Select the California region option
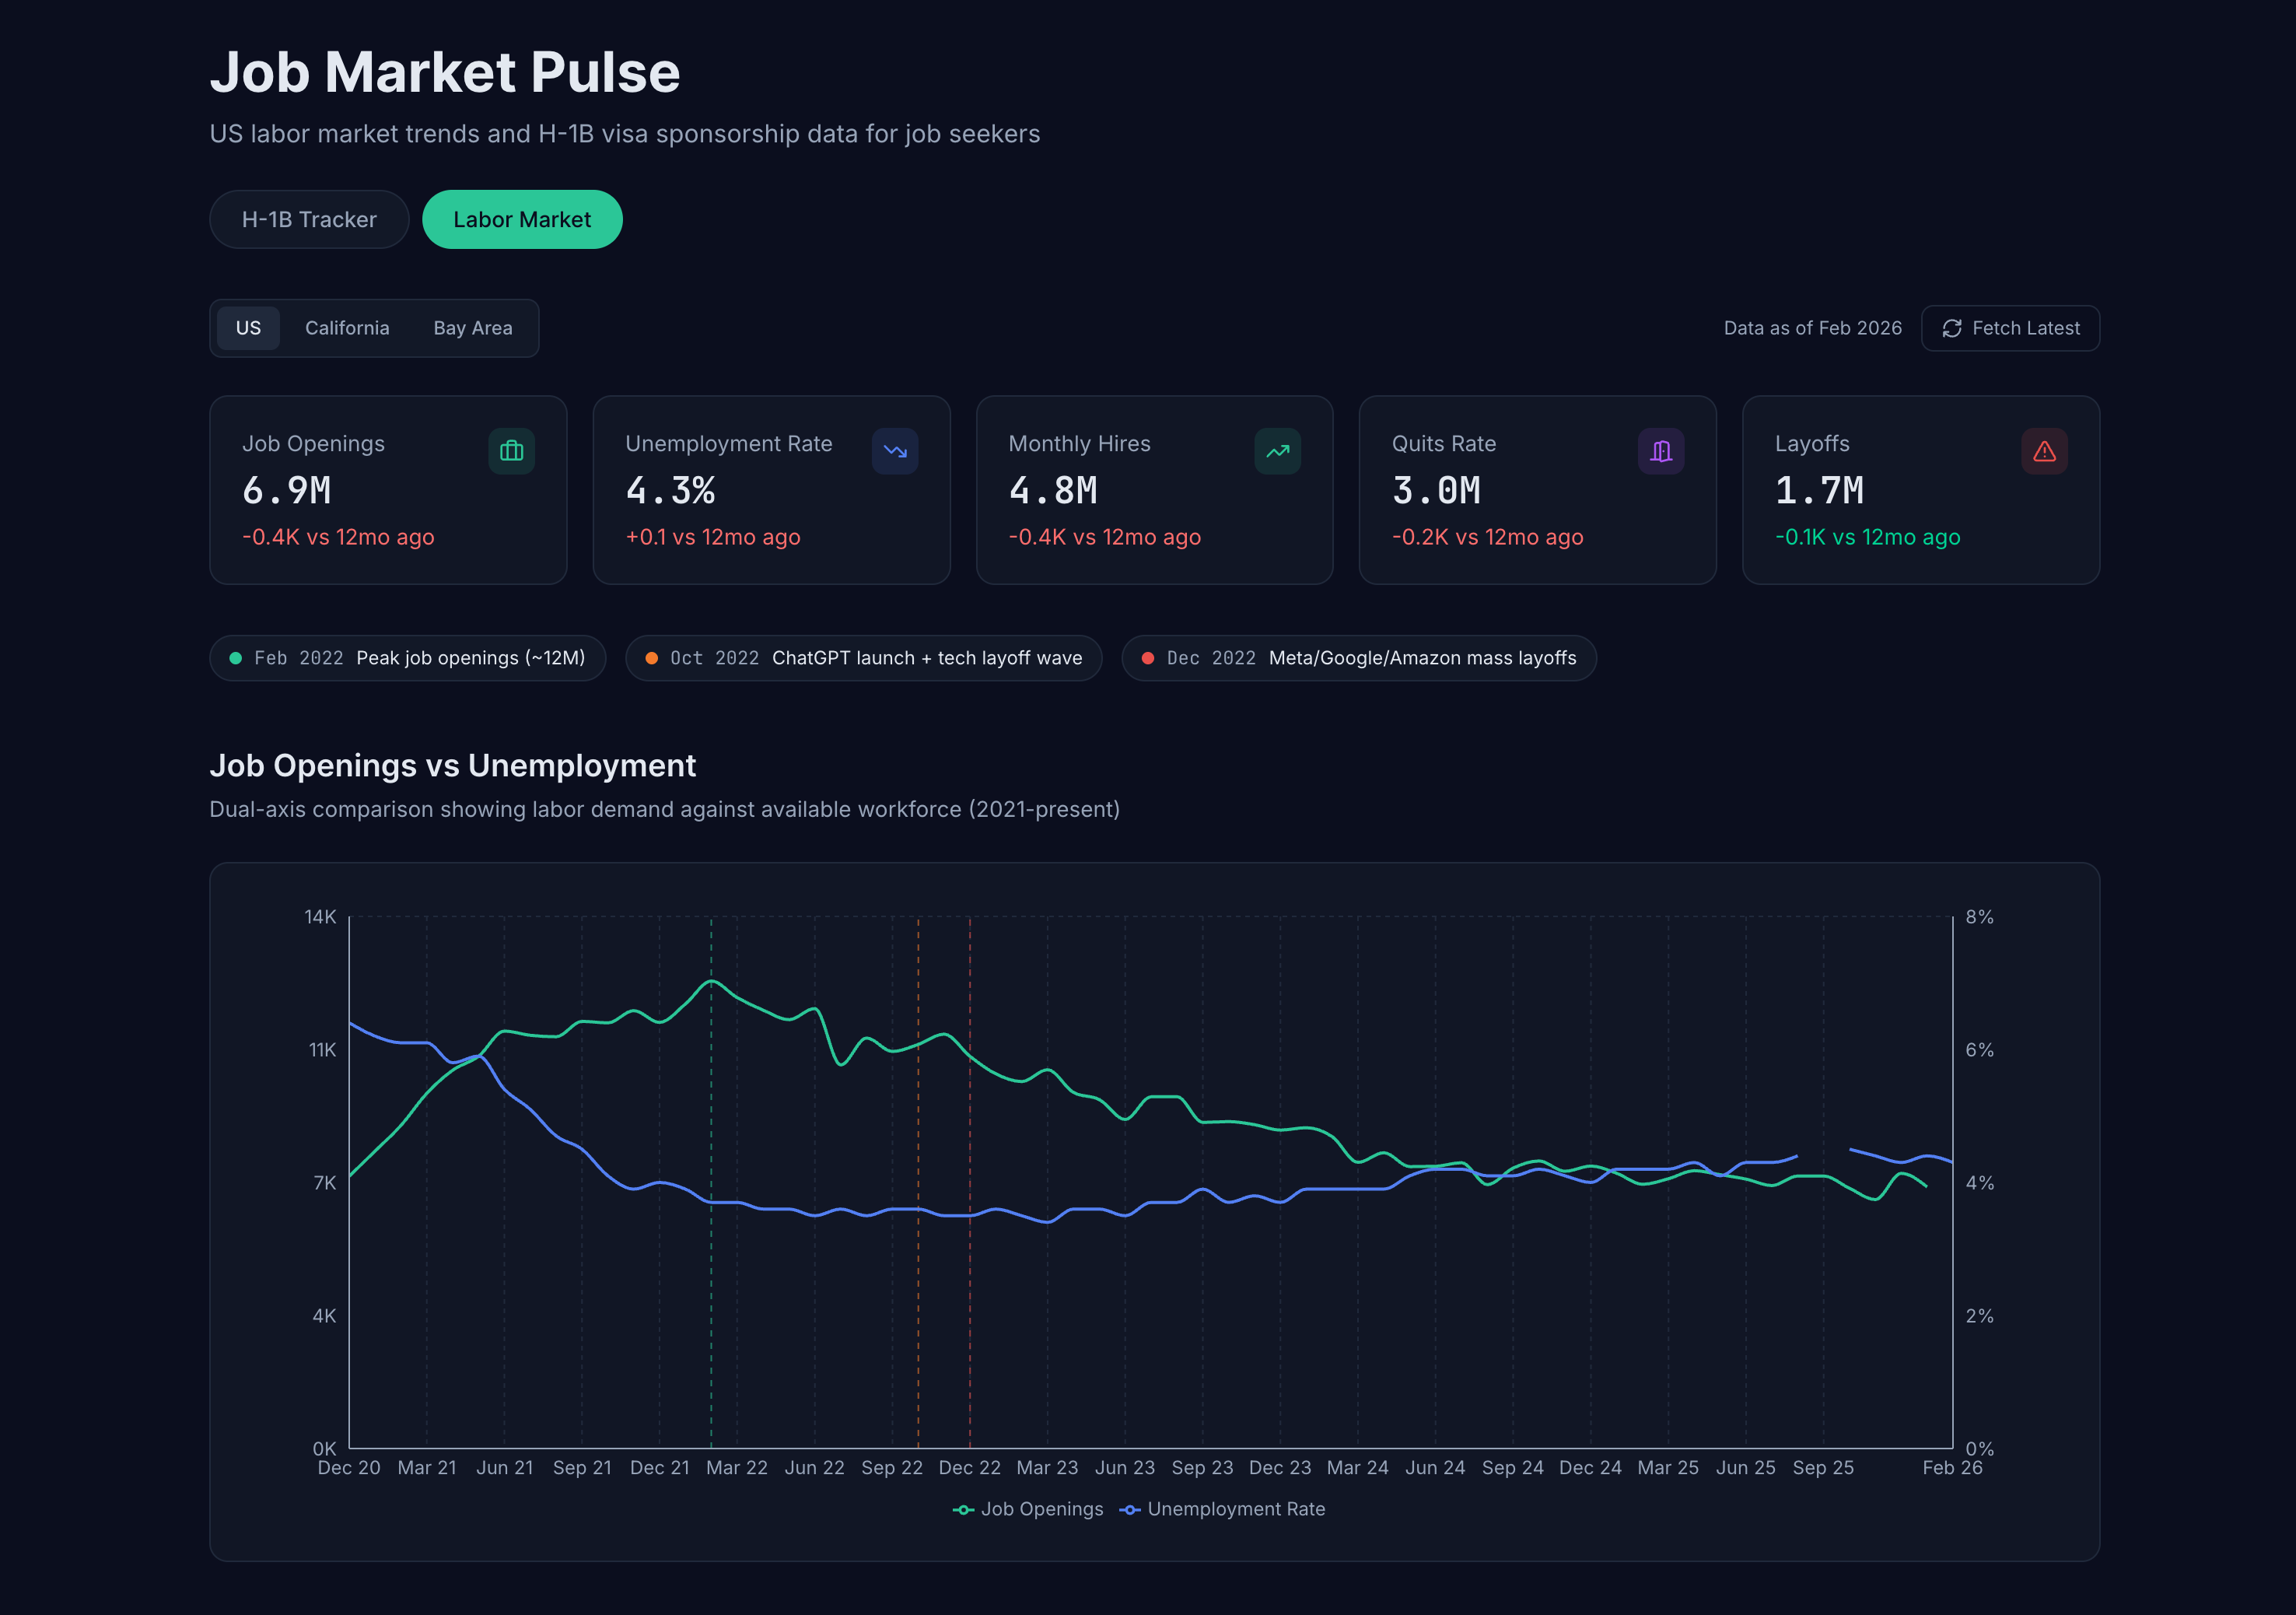 click(347, 328)
